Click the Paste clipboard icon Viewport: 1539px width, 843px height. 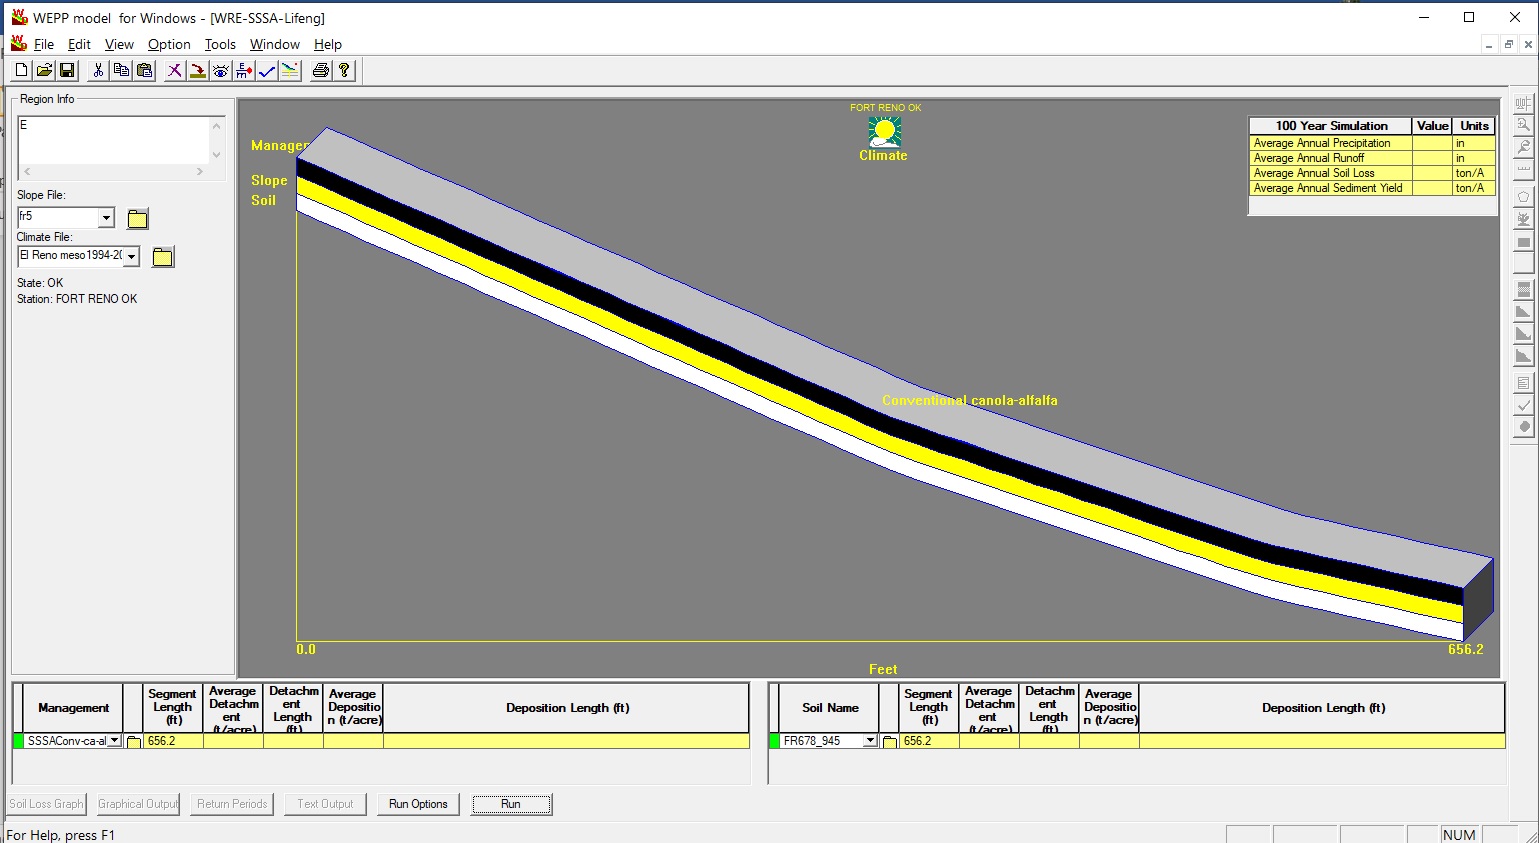click(x=144, y=70)
